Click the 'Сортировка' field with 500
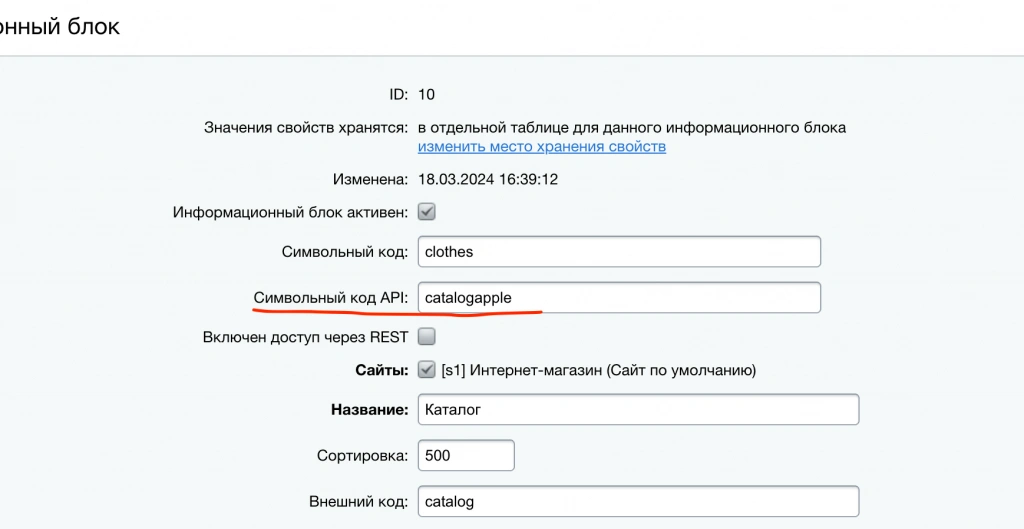The image size is (1024, 529). tap(466, 455)
